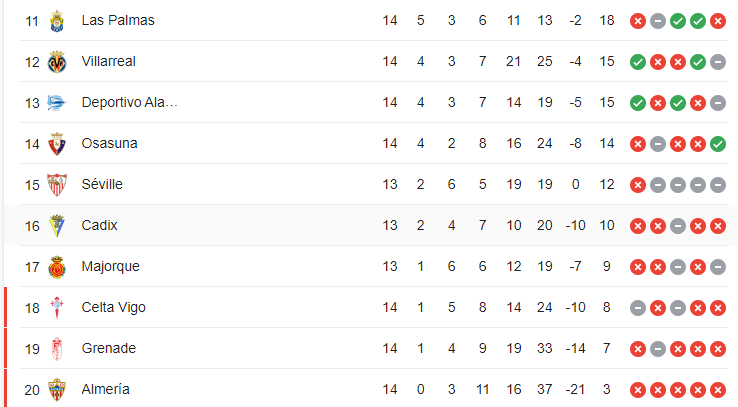Click Séville's points value 12
738x407 pixels.
coord(607,184)
